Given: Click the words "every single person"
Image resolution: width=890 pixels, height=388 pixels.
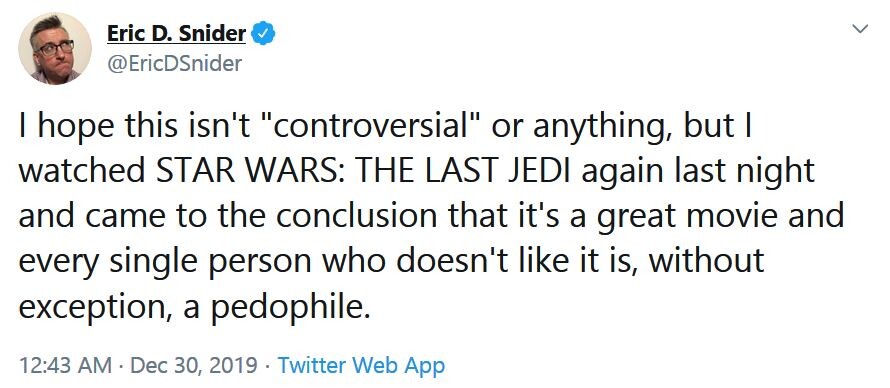Looking at the screenshot, I should [165, 261].
